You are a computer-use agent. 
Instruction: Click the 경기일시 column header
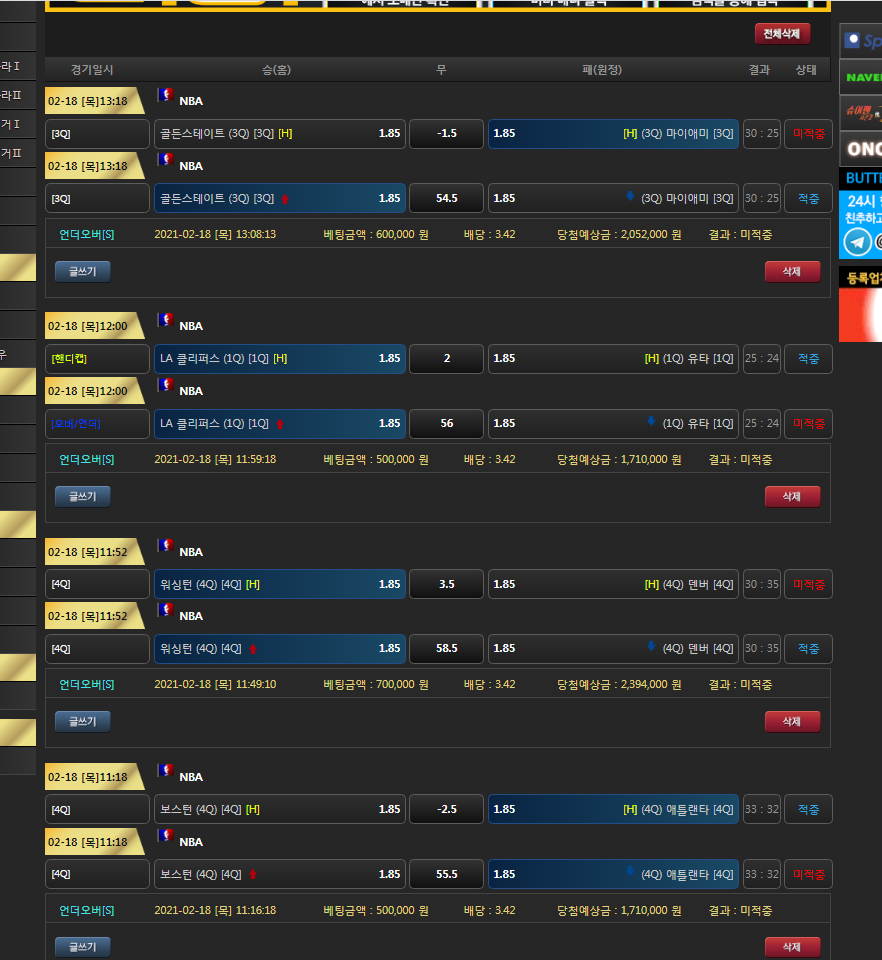tap(92, 70)
